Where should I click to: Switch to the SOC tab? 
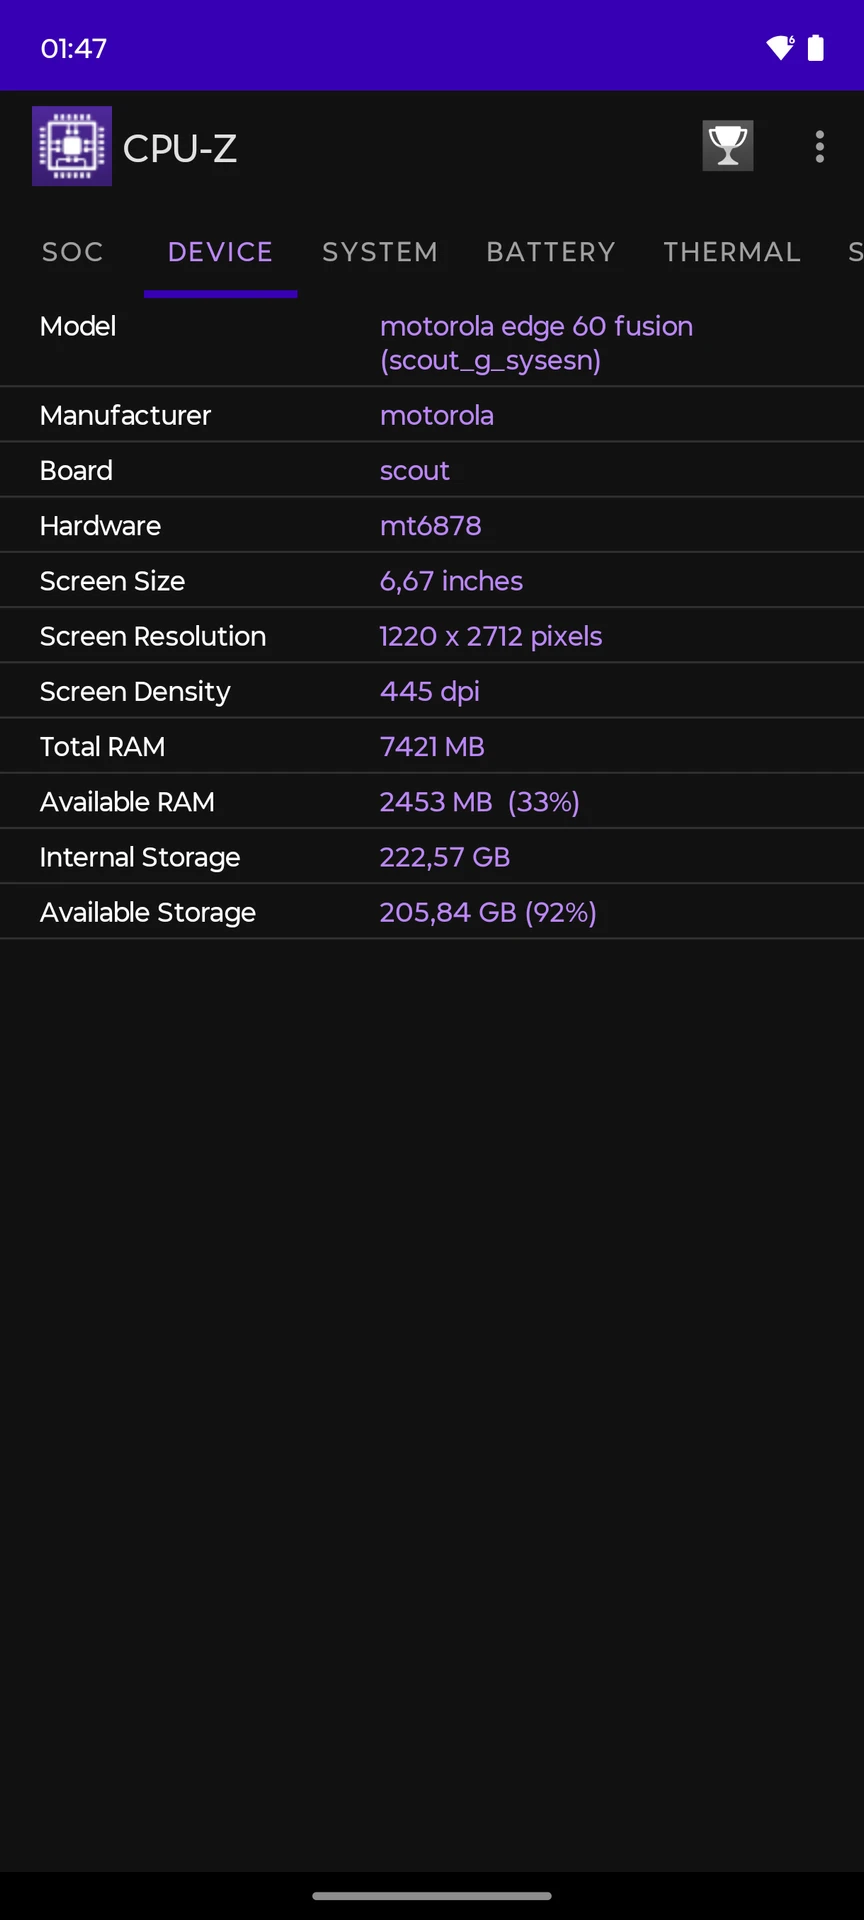(x=73, y=252)
